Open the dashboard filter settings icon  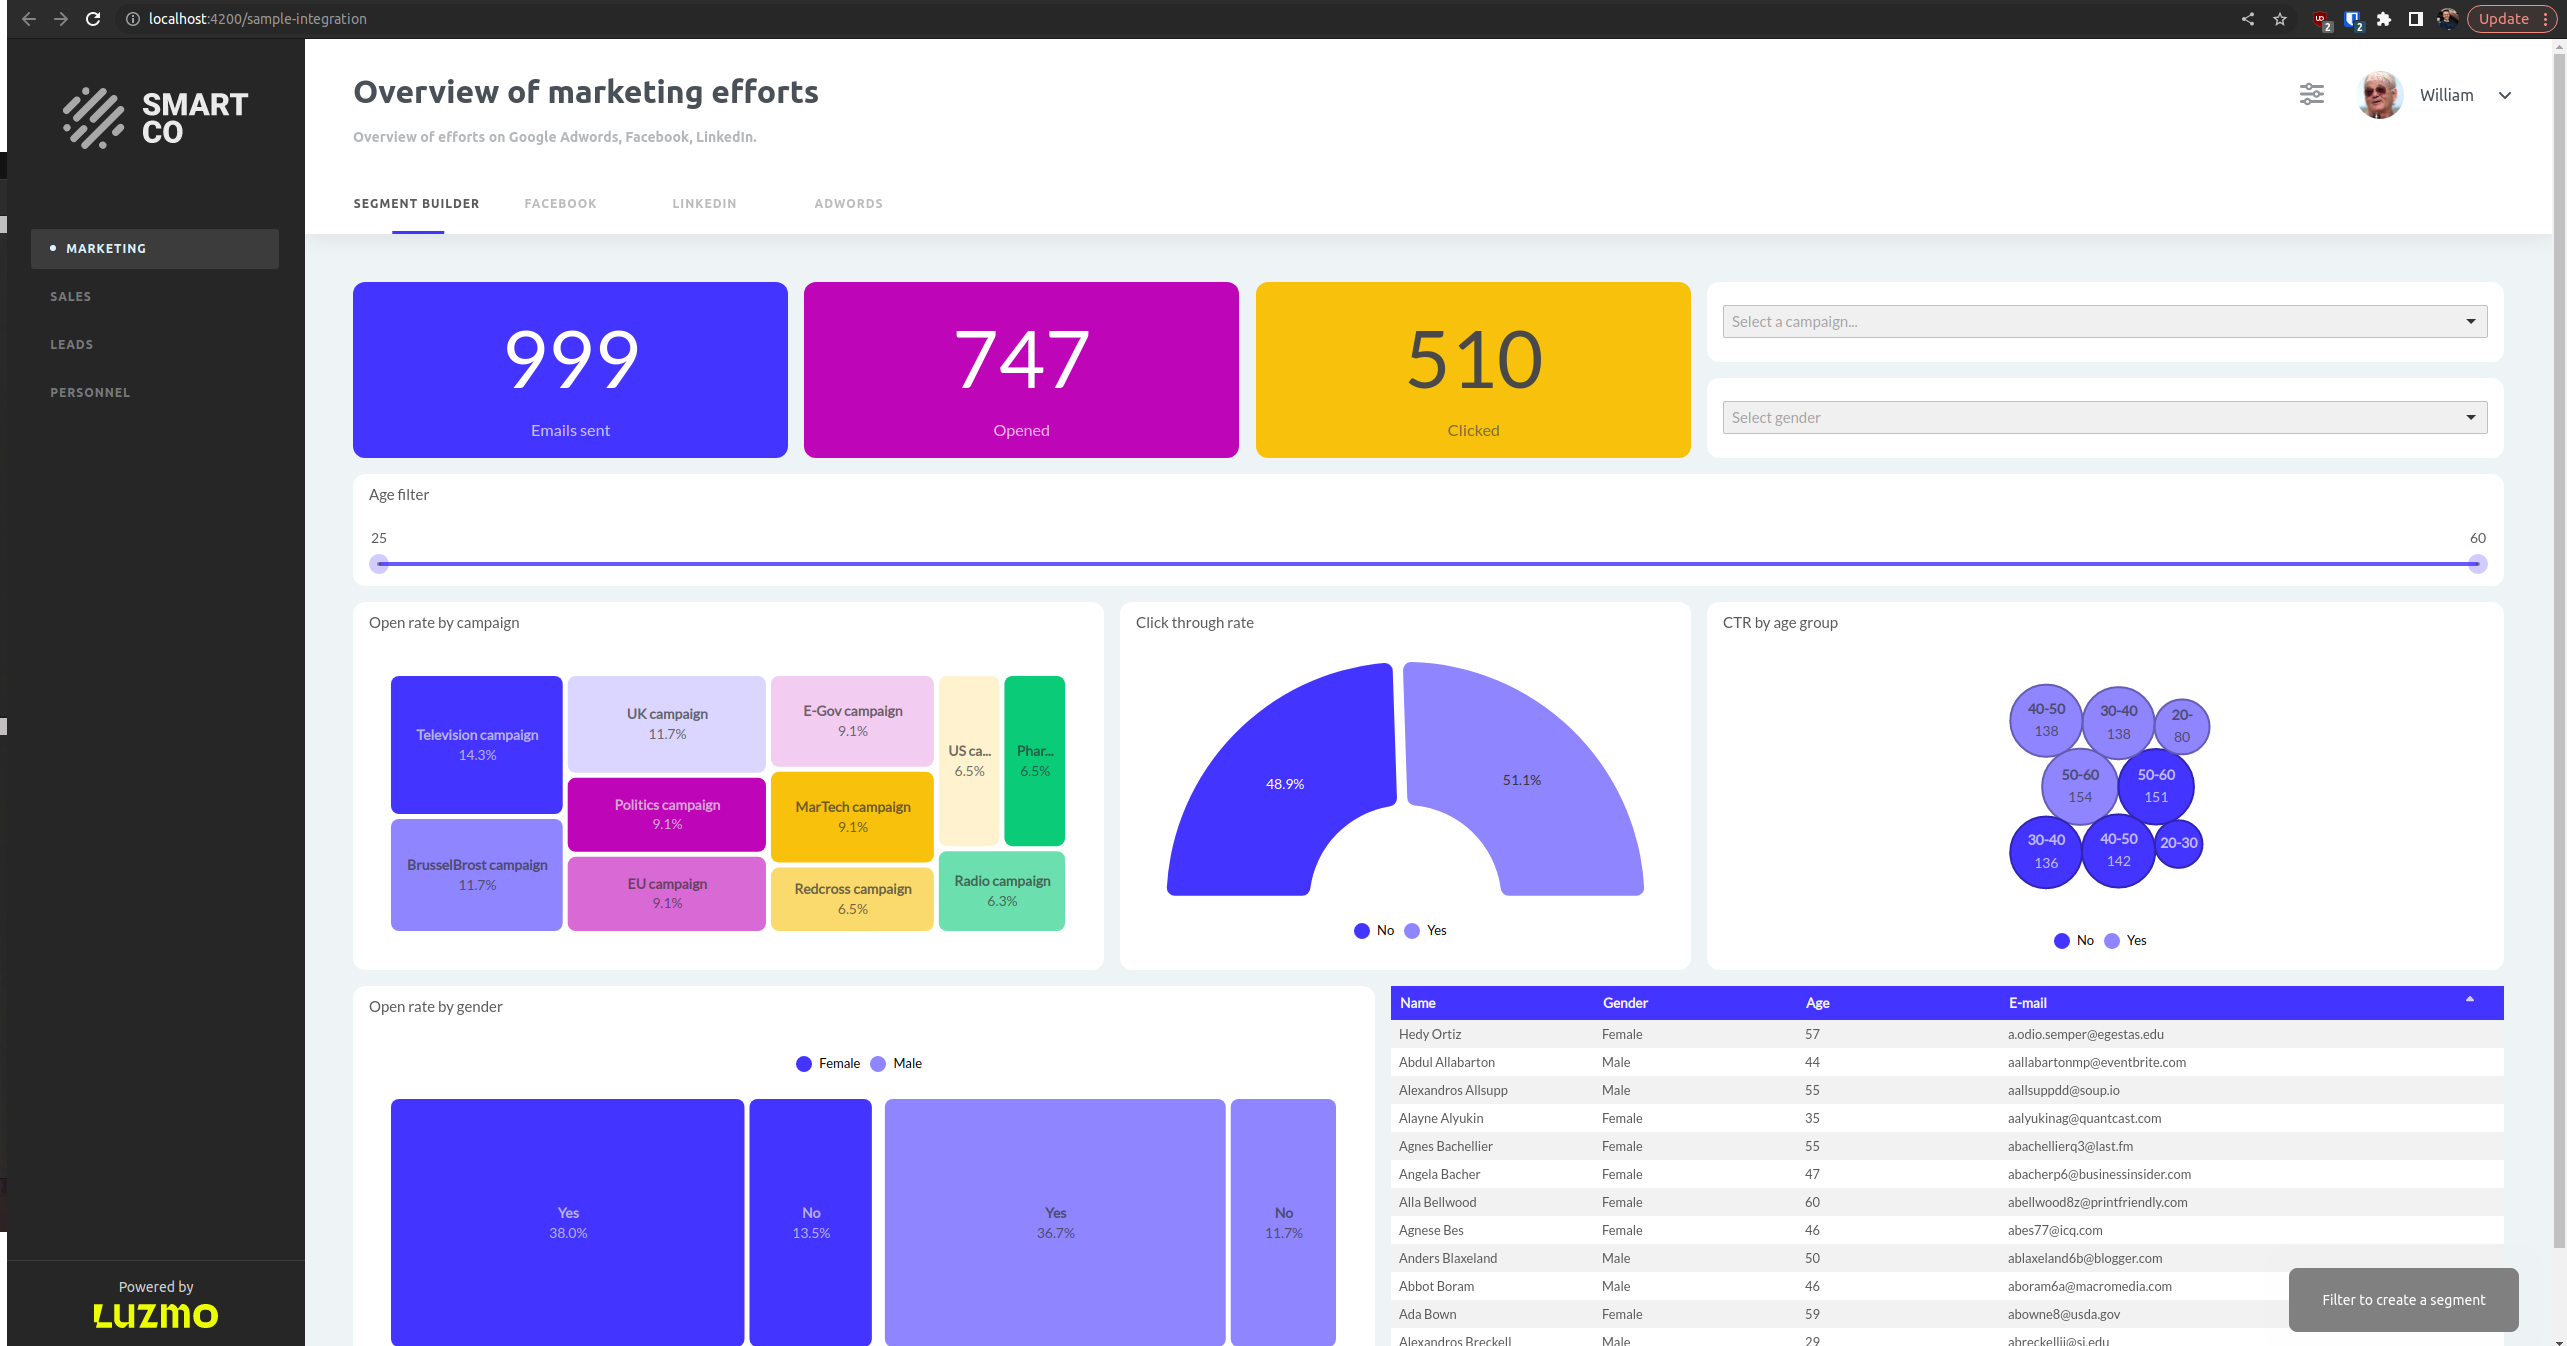(x=2311, y=94)
